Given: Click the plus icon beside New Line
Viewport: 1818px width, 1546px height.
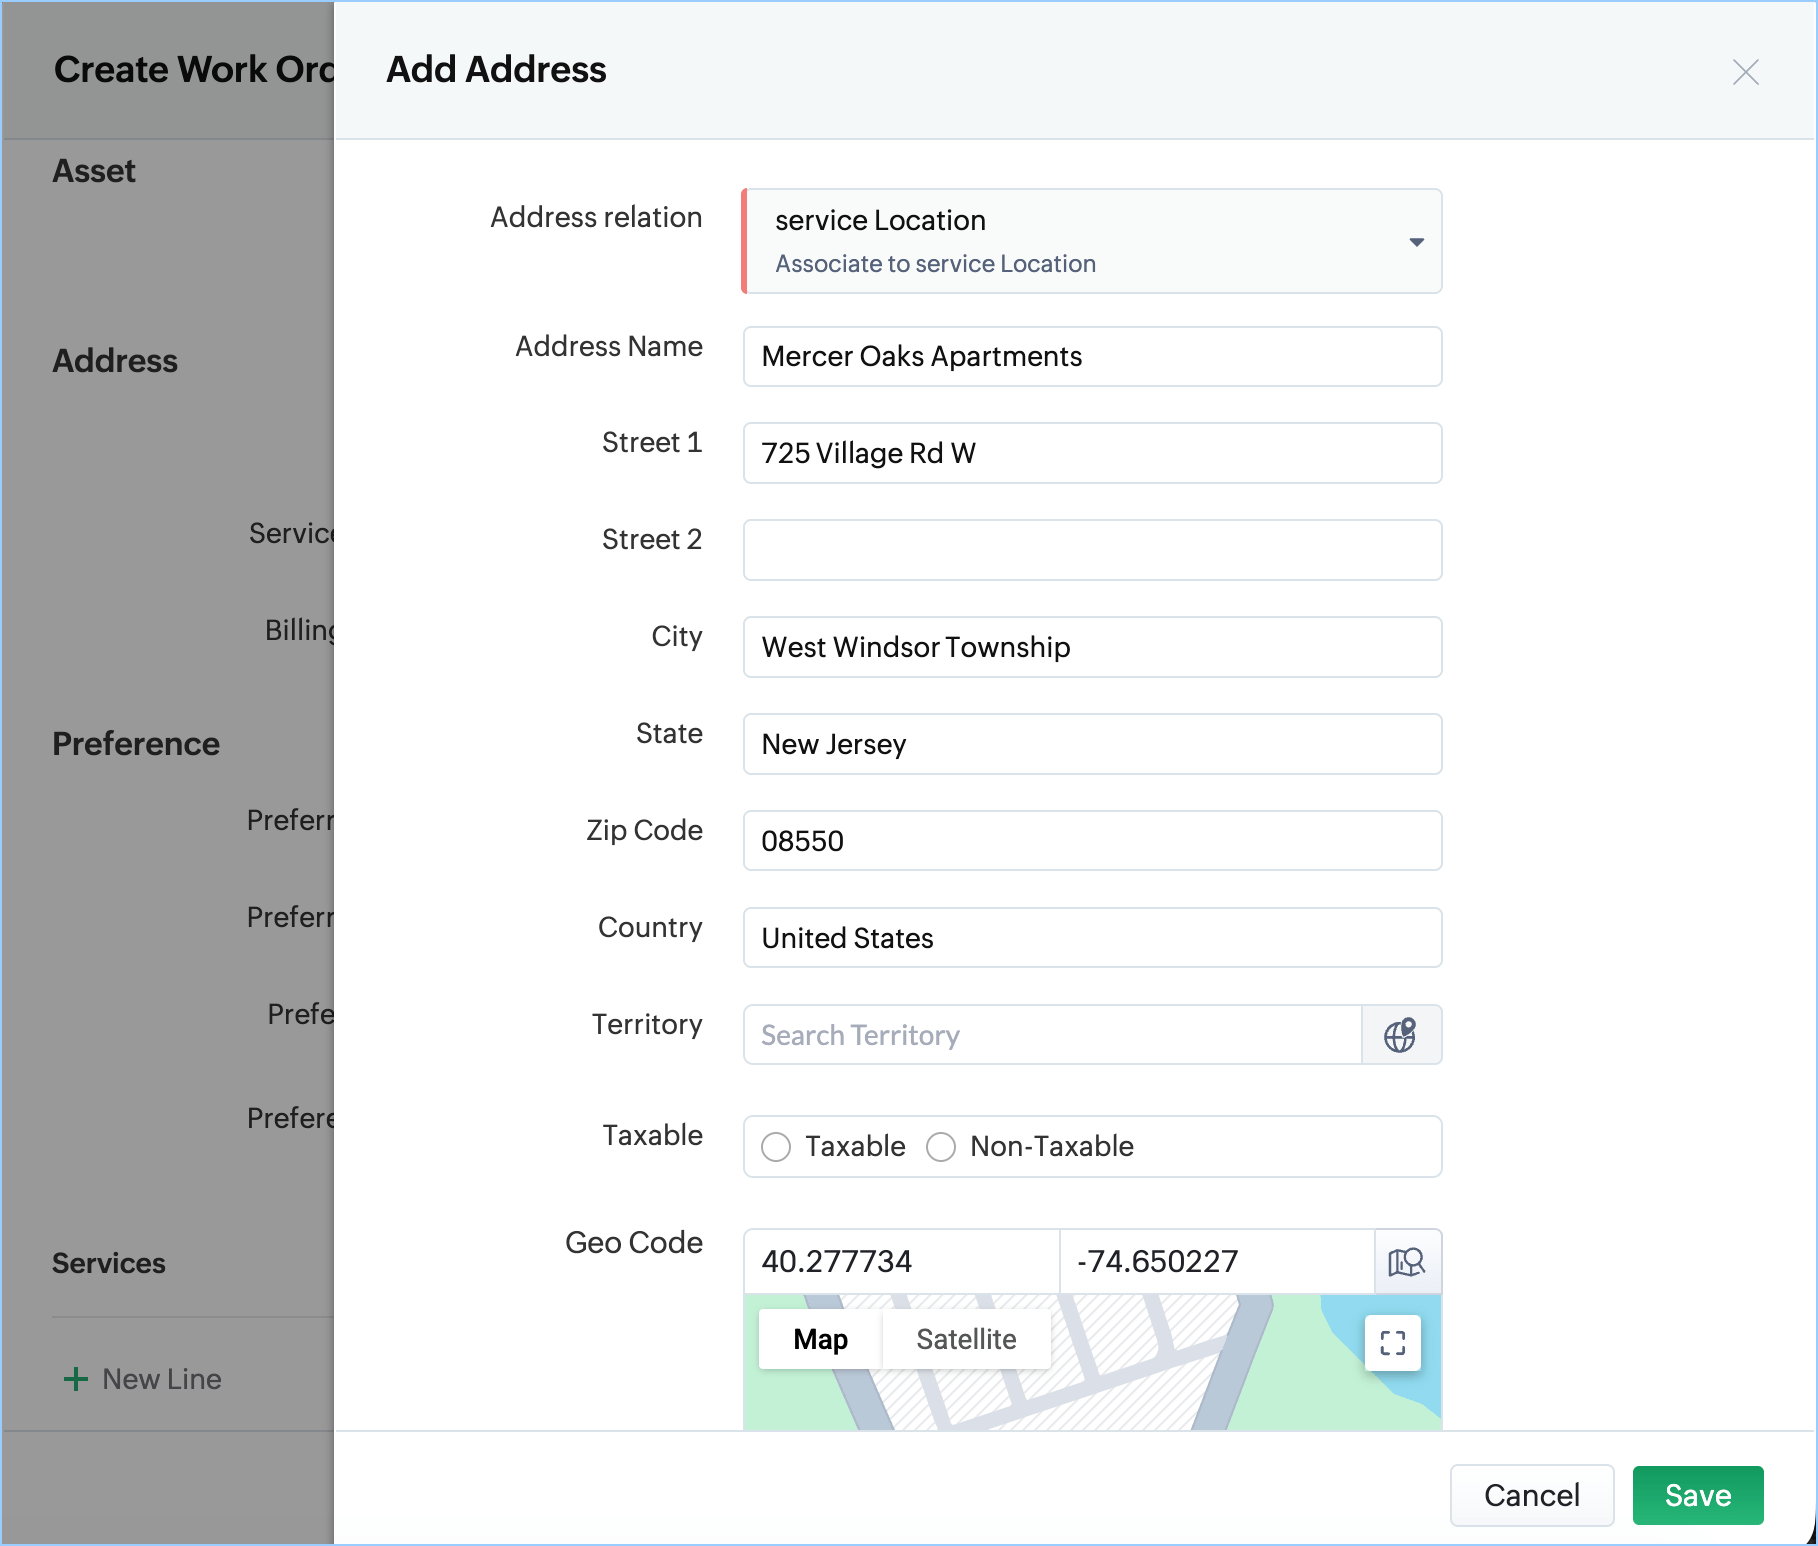Looking at the screenshot, I should click(x=76, y=1379).
